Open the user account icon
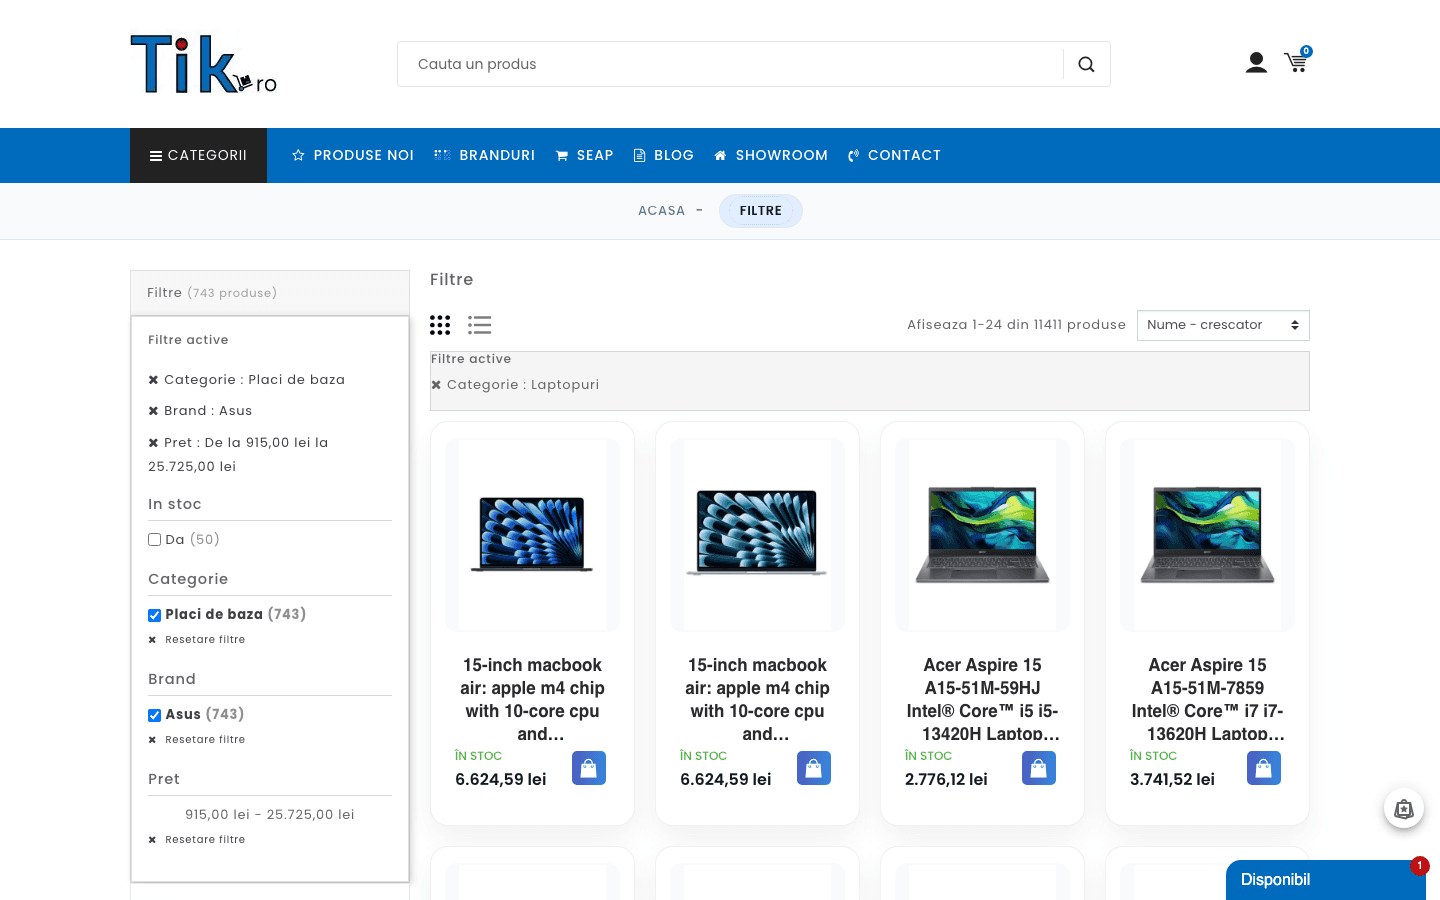 click(x=1256, y=63)
